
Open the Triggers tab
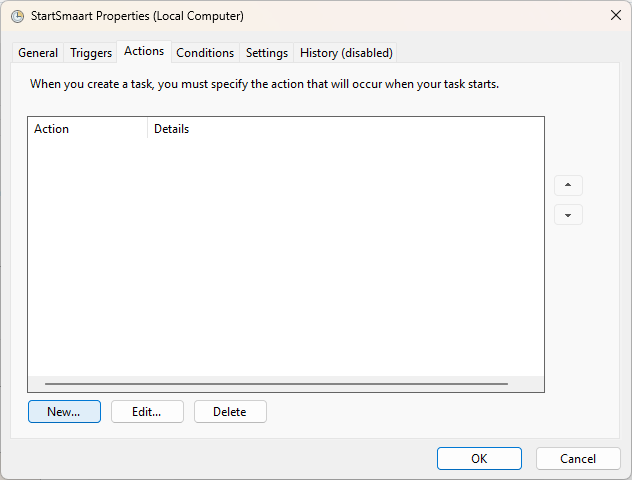[x=91, y=53]
